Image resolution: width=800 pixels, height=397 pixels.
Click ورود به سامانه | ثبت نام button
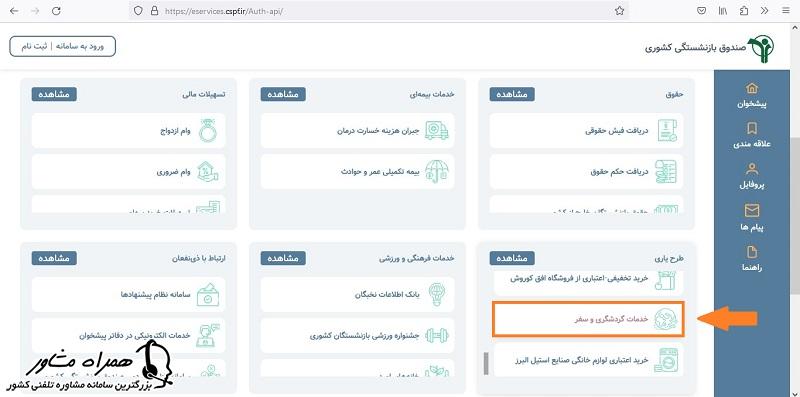coord(63,46)
